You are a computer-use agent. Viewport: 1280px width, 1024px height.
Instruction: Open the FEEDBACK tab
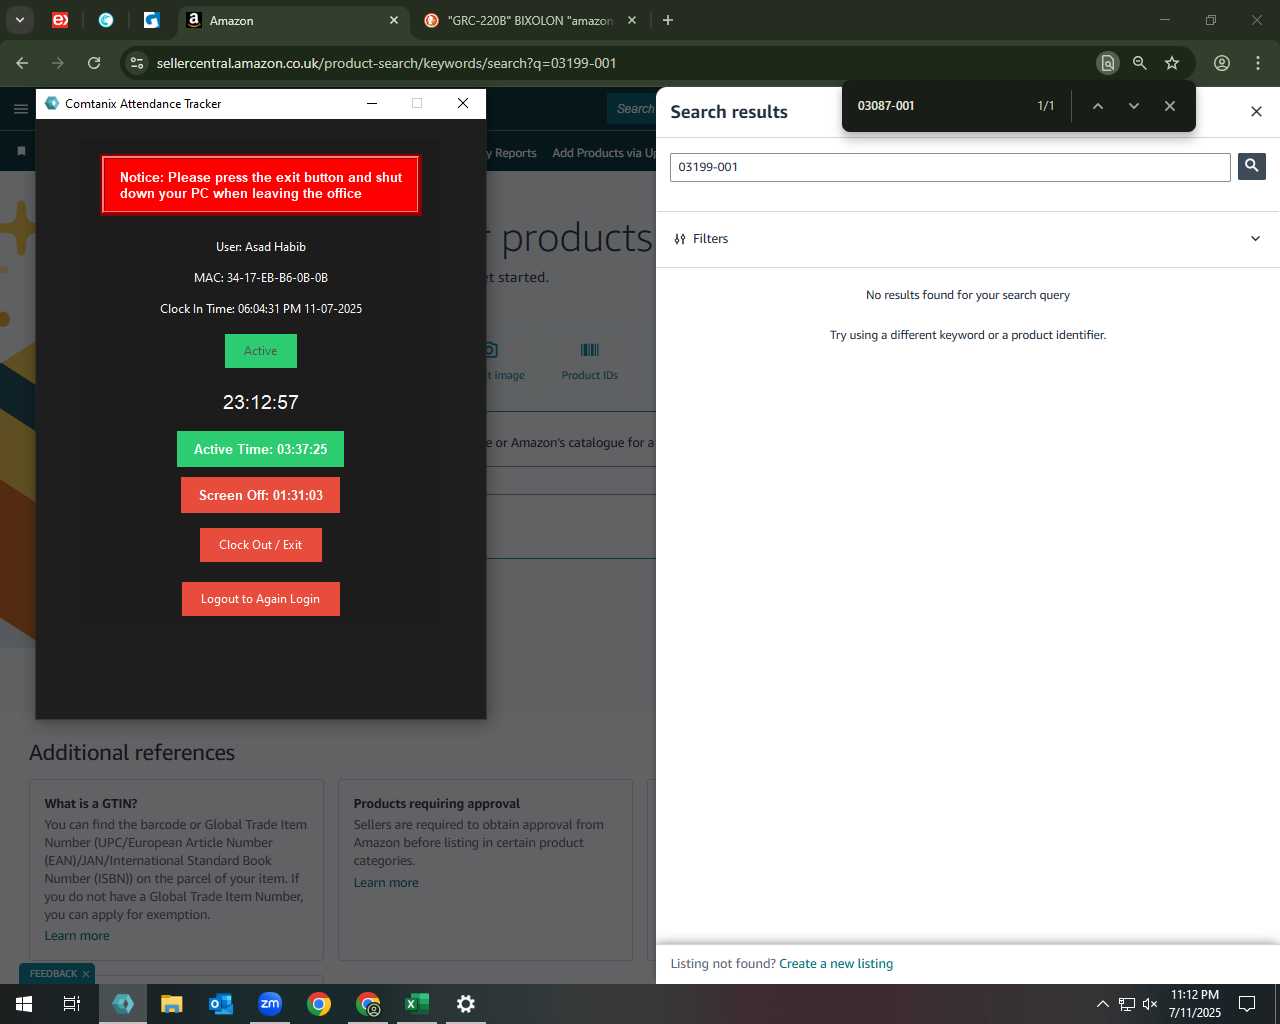pos(53,974)
